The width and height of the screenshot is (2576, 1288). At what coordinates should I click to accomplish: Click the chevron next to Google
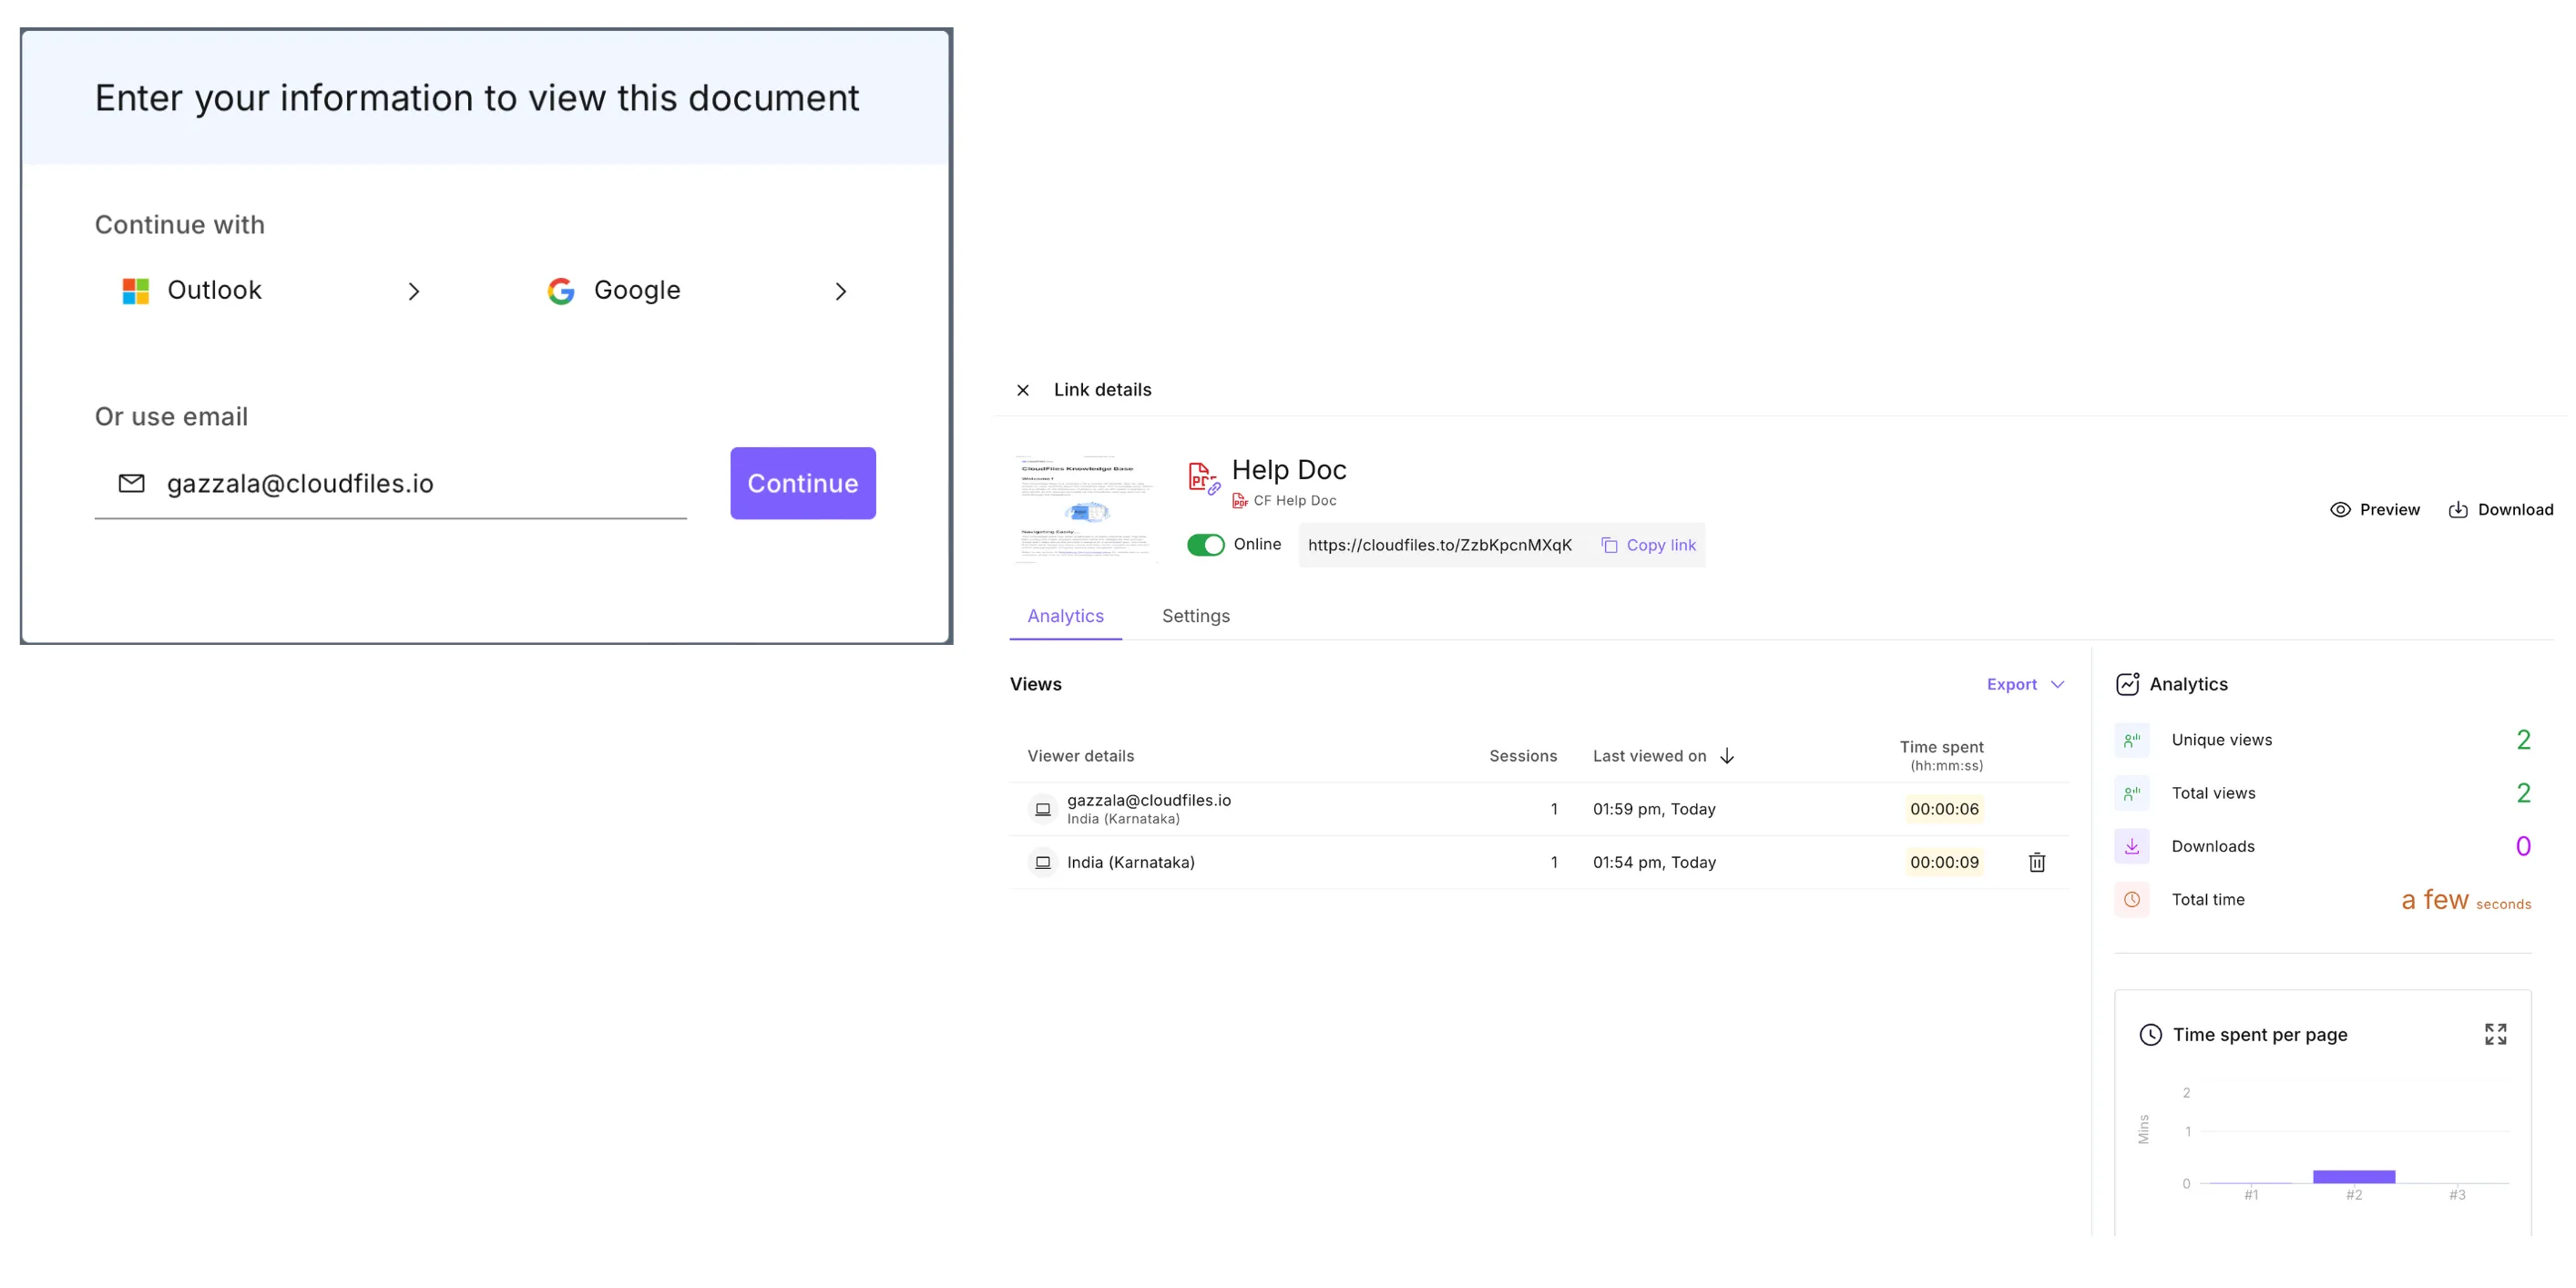[841, 291]
